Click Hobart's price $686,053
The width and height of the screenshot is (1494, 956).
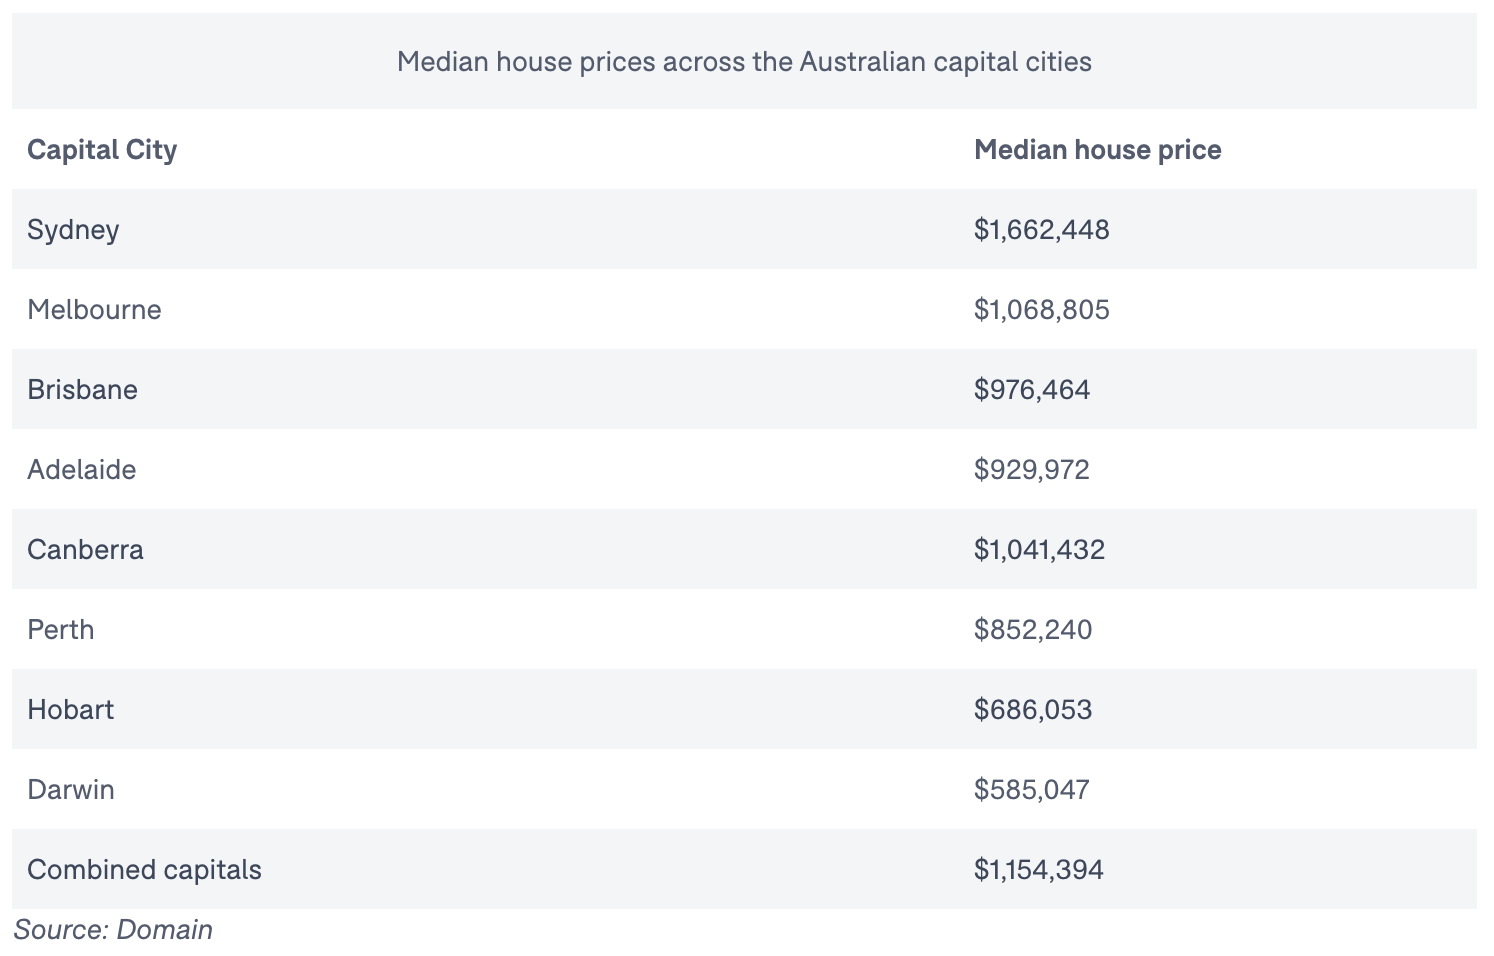click(1032, 710)
